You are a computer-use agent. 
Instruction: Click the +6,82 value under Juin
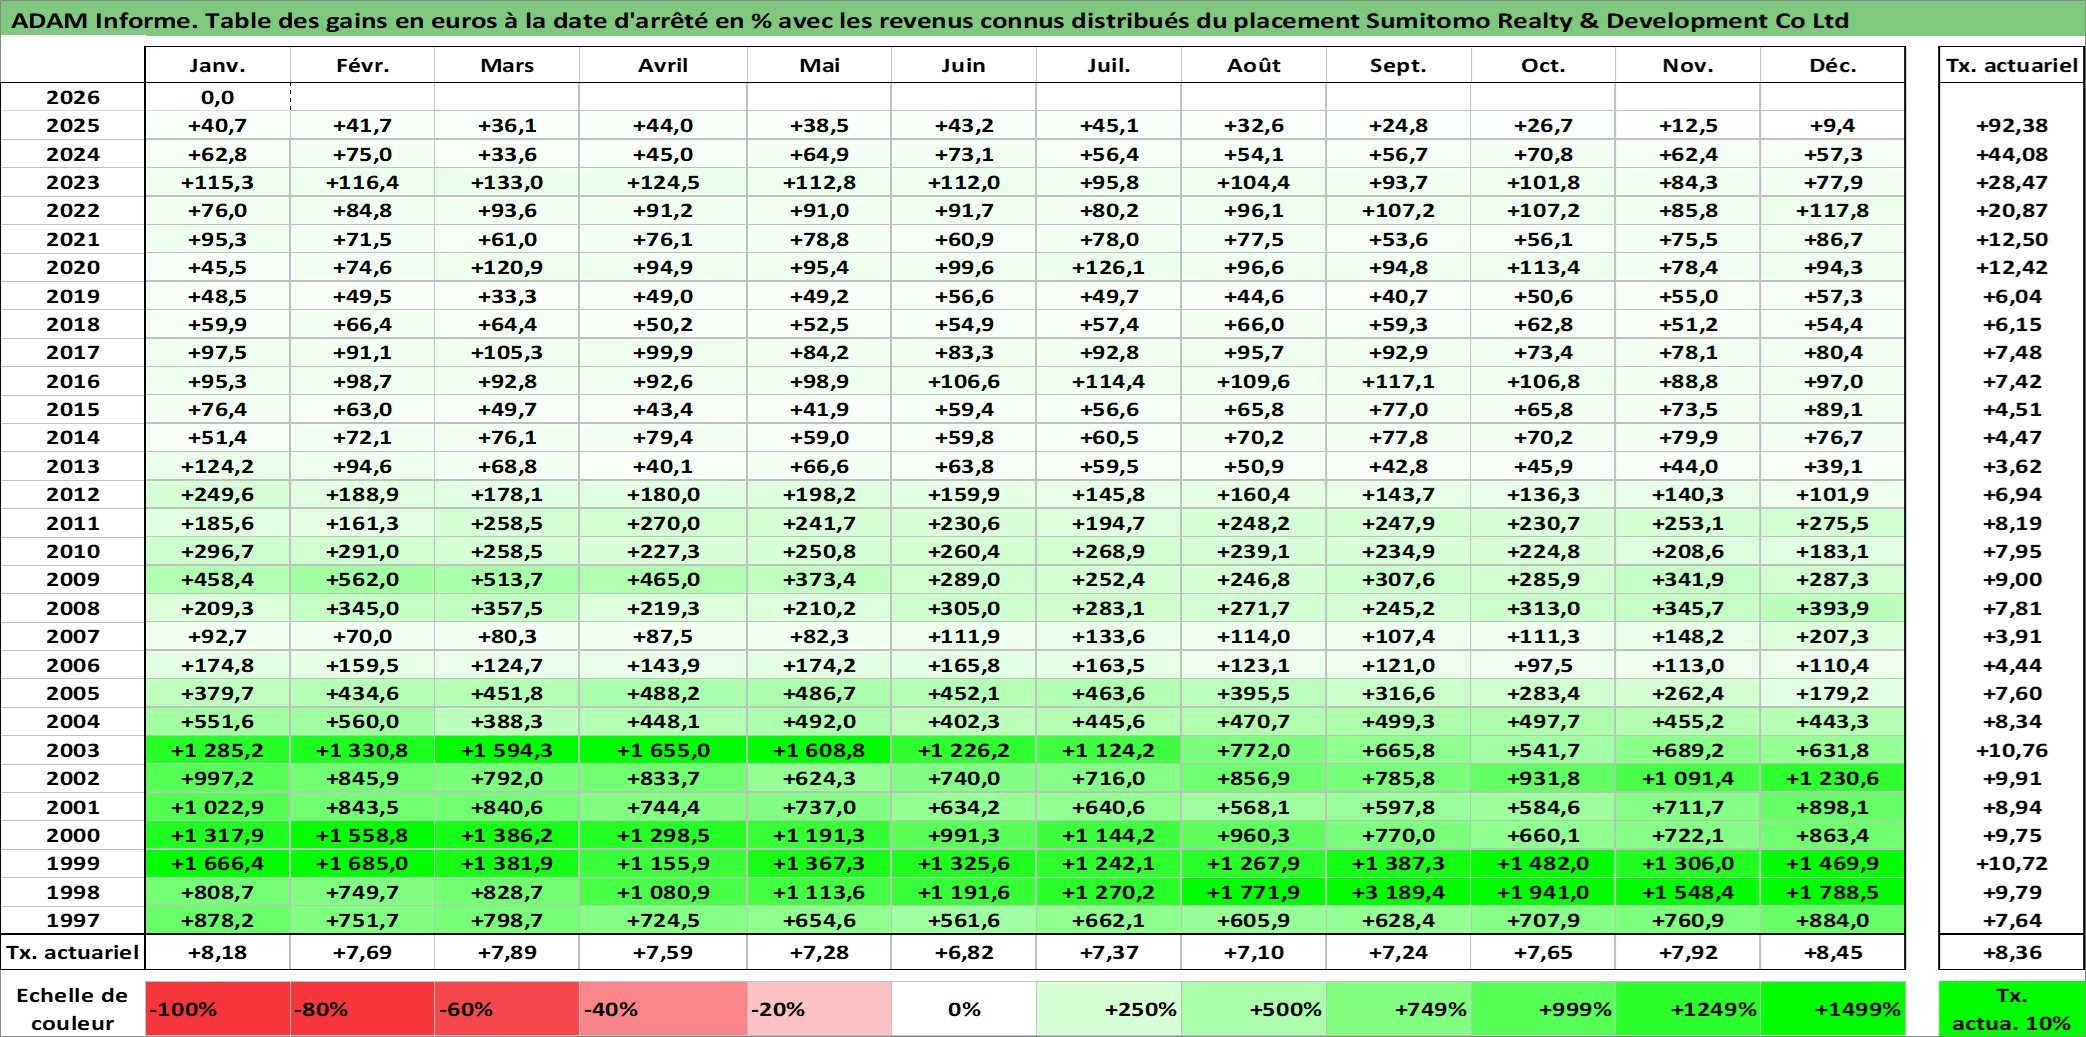pos(963,952)
